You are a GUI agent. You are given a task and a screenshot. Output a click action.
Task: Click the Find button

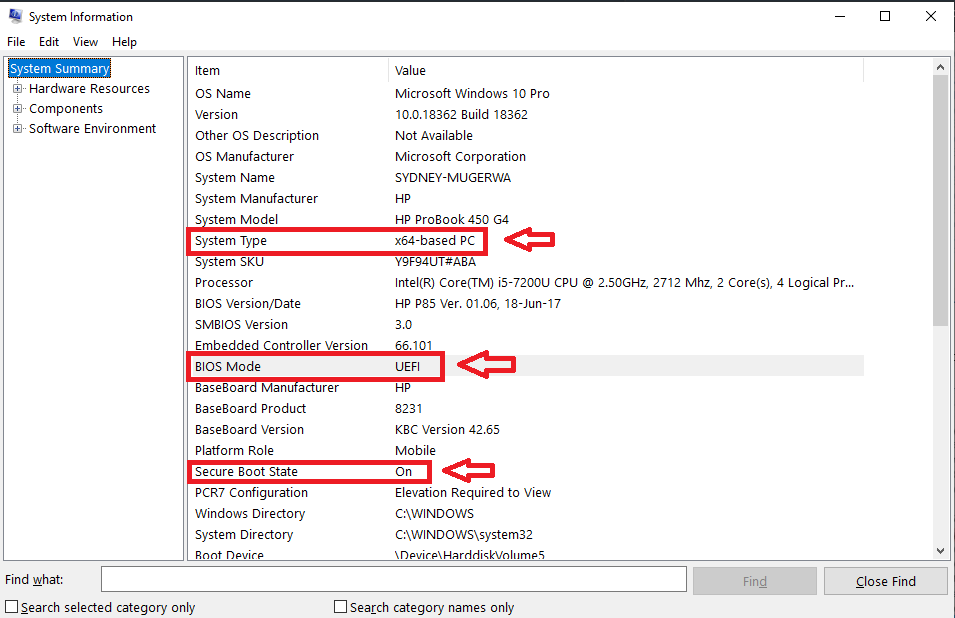pyautogui.click(x=755, y=581)
